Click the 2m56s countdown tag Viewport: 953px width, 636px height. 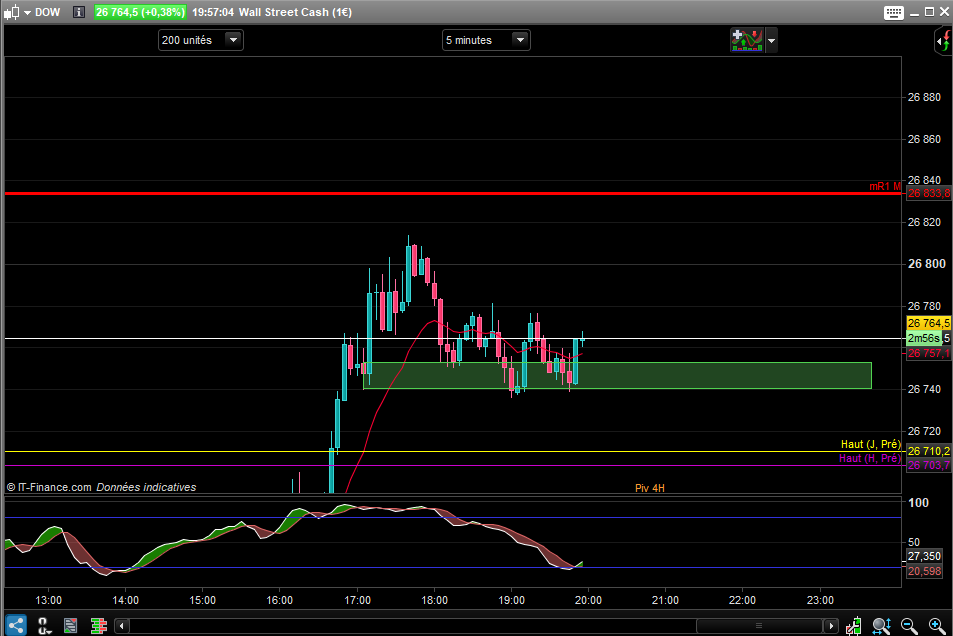pos(924,338)
